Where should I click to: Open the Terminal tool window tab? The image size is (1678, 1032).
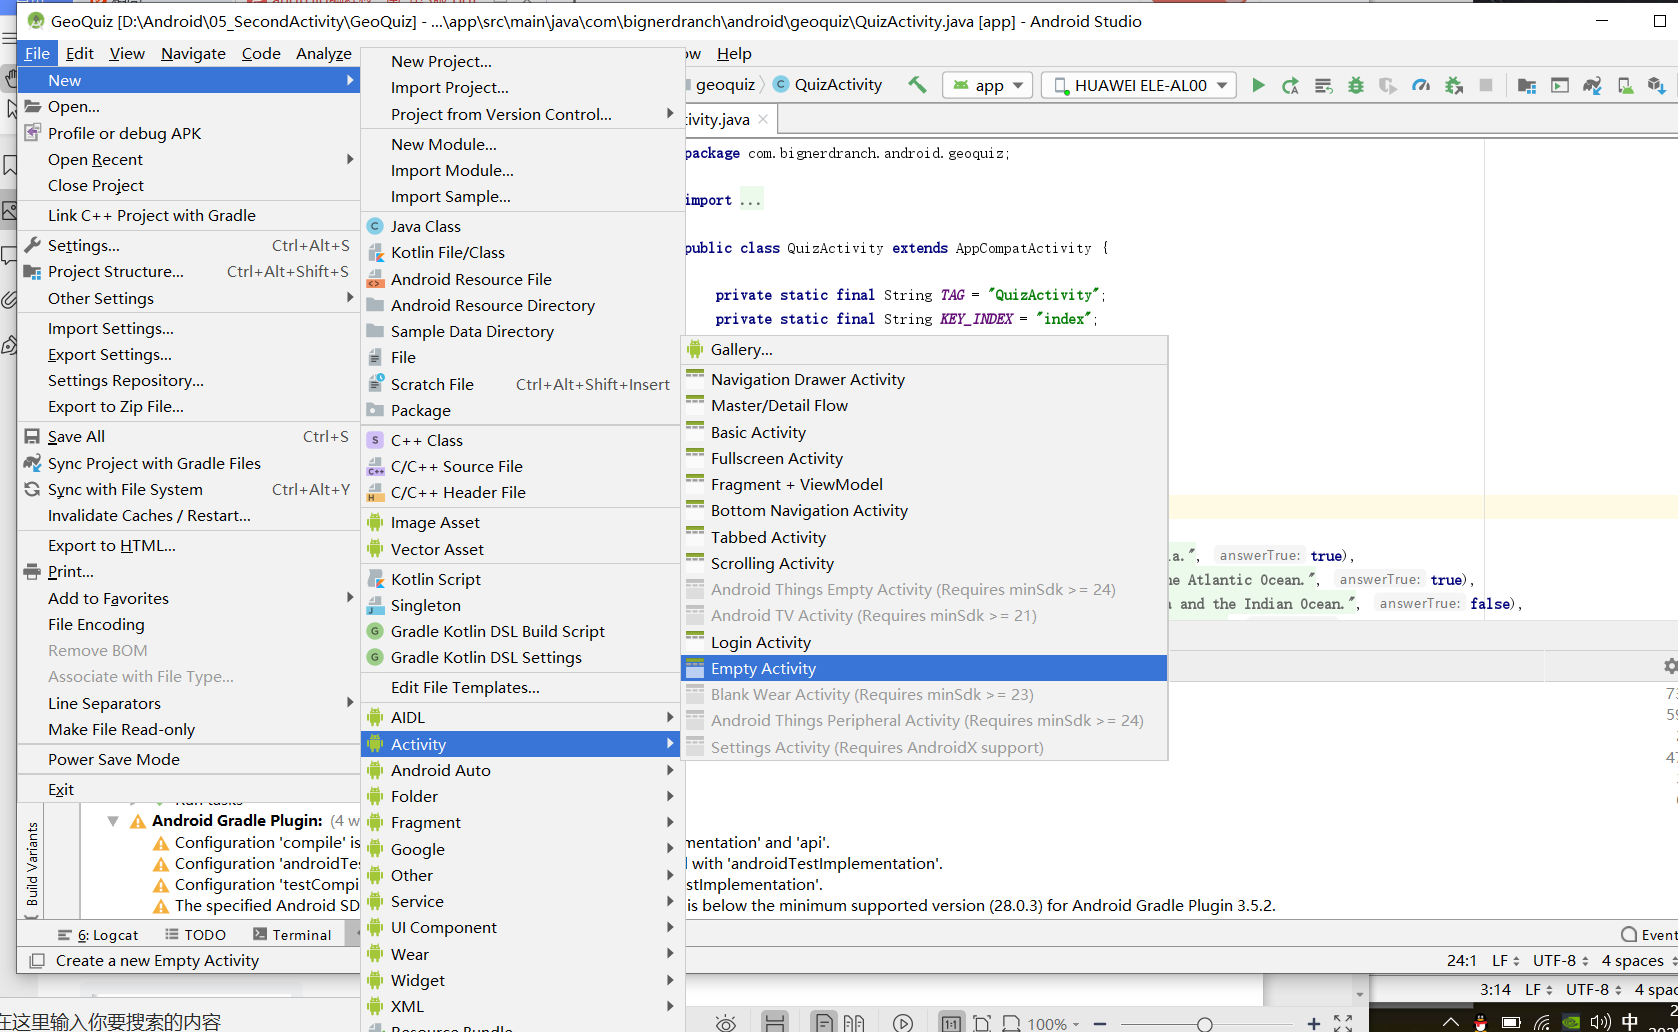(292, 935)
